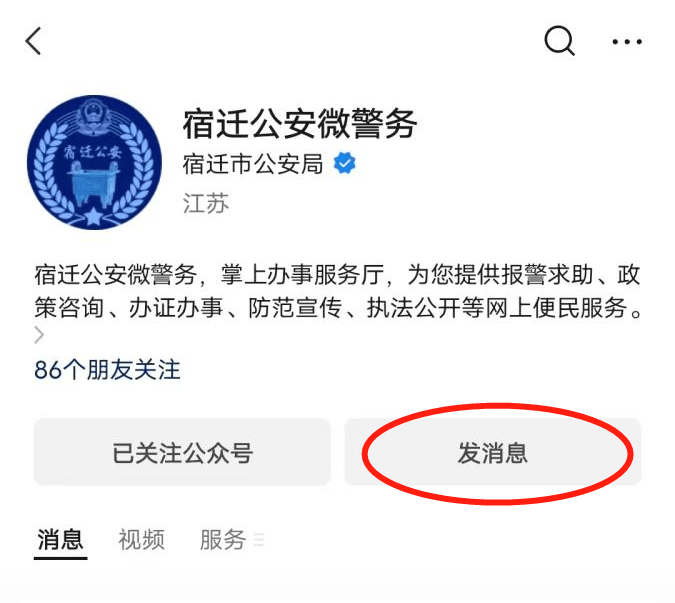Click the 发消息 send message button
Screen dimensions: 675x603
[493, 452]
